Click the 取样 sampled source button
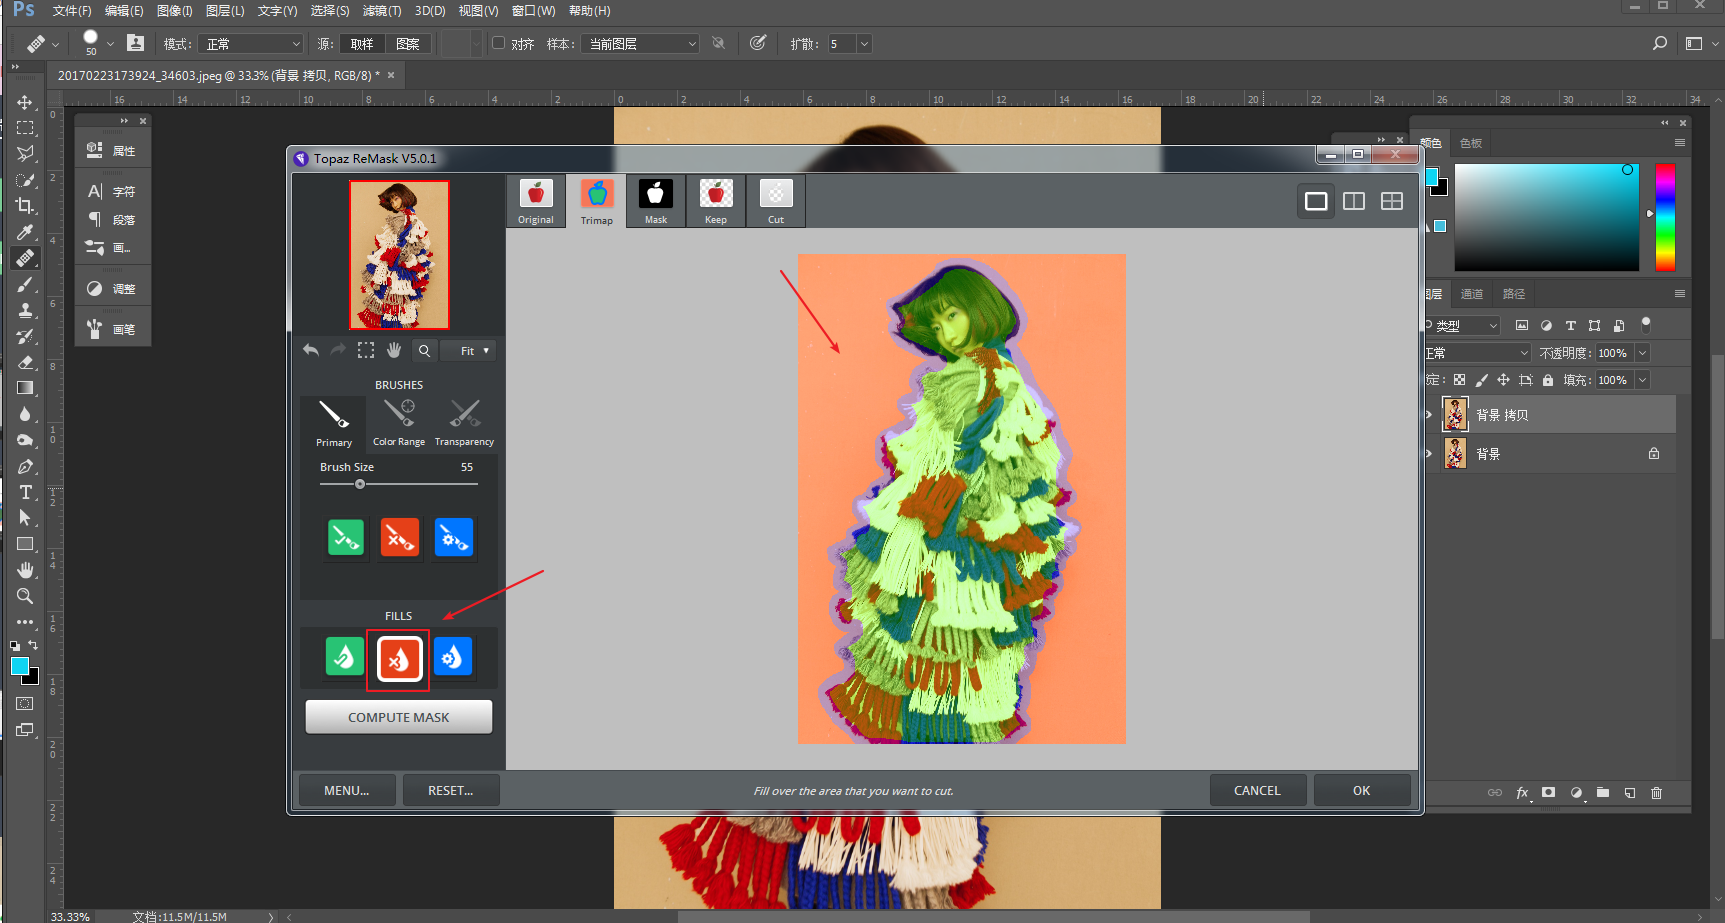The image size is (1725, 923). click(362, 44)
